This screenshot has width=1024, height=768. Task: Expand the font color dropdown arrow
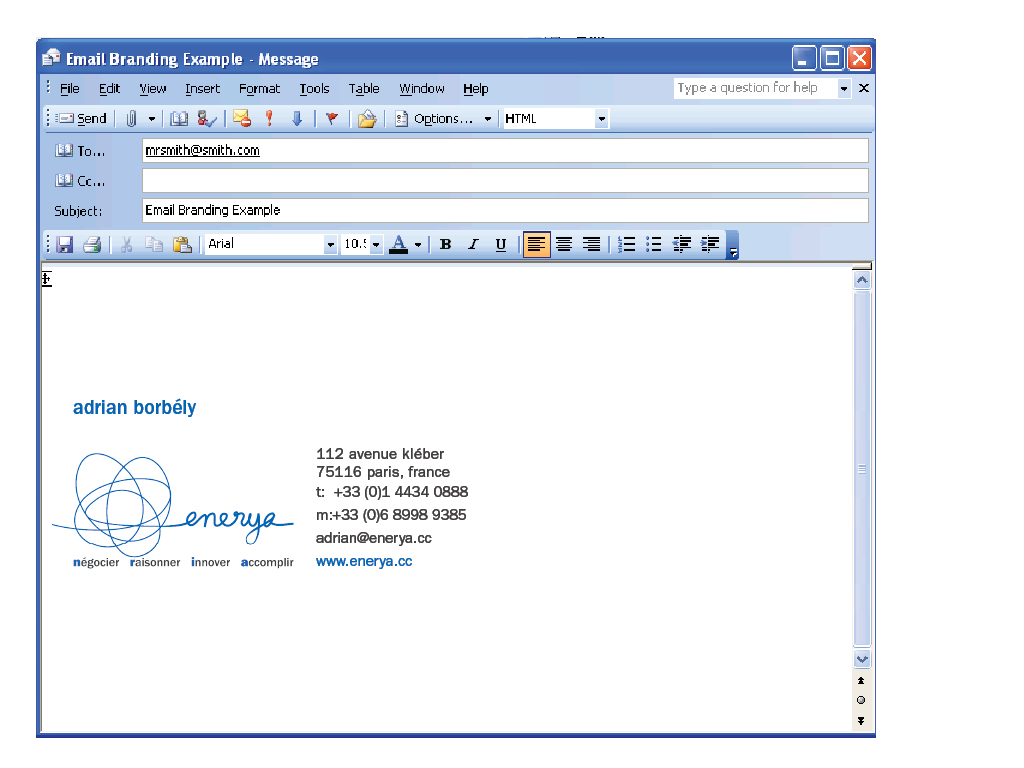tap(418, 245)
